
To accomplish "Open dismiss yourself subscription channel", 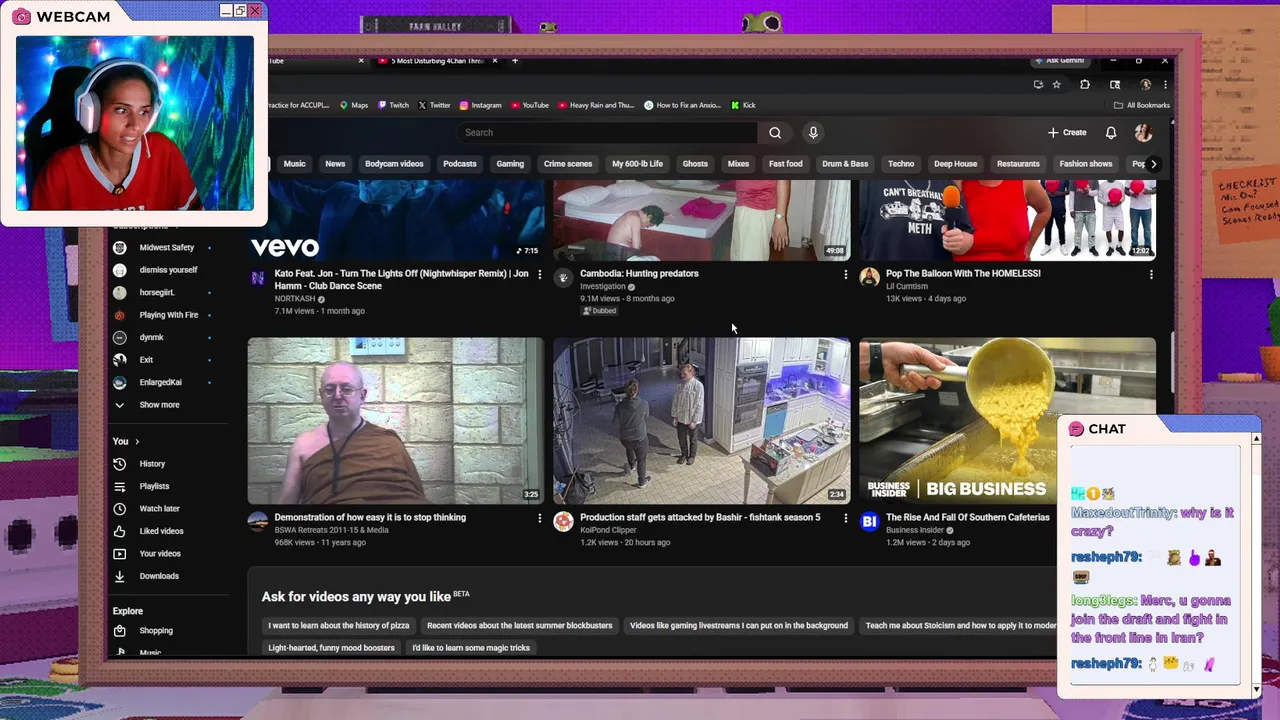I will pyautogui.click(x=168, y=270).
